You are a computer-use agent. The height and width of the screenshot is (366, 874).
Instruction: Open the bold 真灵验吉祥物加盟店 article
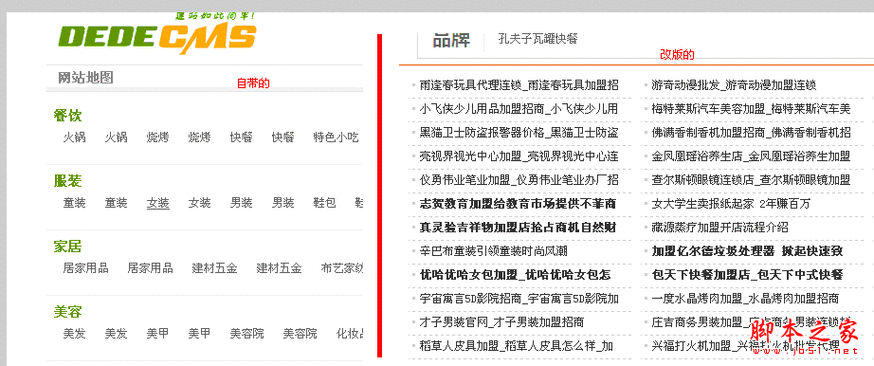pyautogui.click(x=518, y=228)
